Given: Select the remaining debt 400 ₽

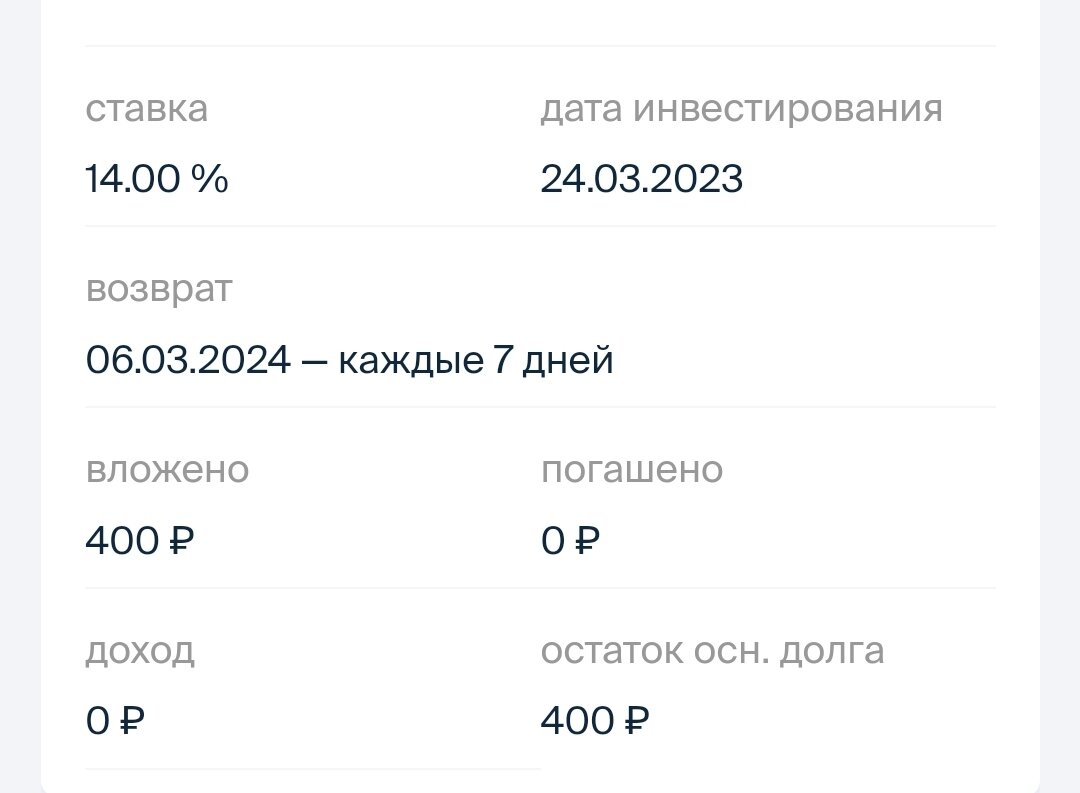Looking at the screenshot, I should point(594,720).
